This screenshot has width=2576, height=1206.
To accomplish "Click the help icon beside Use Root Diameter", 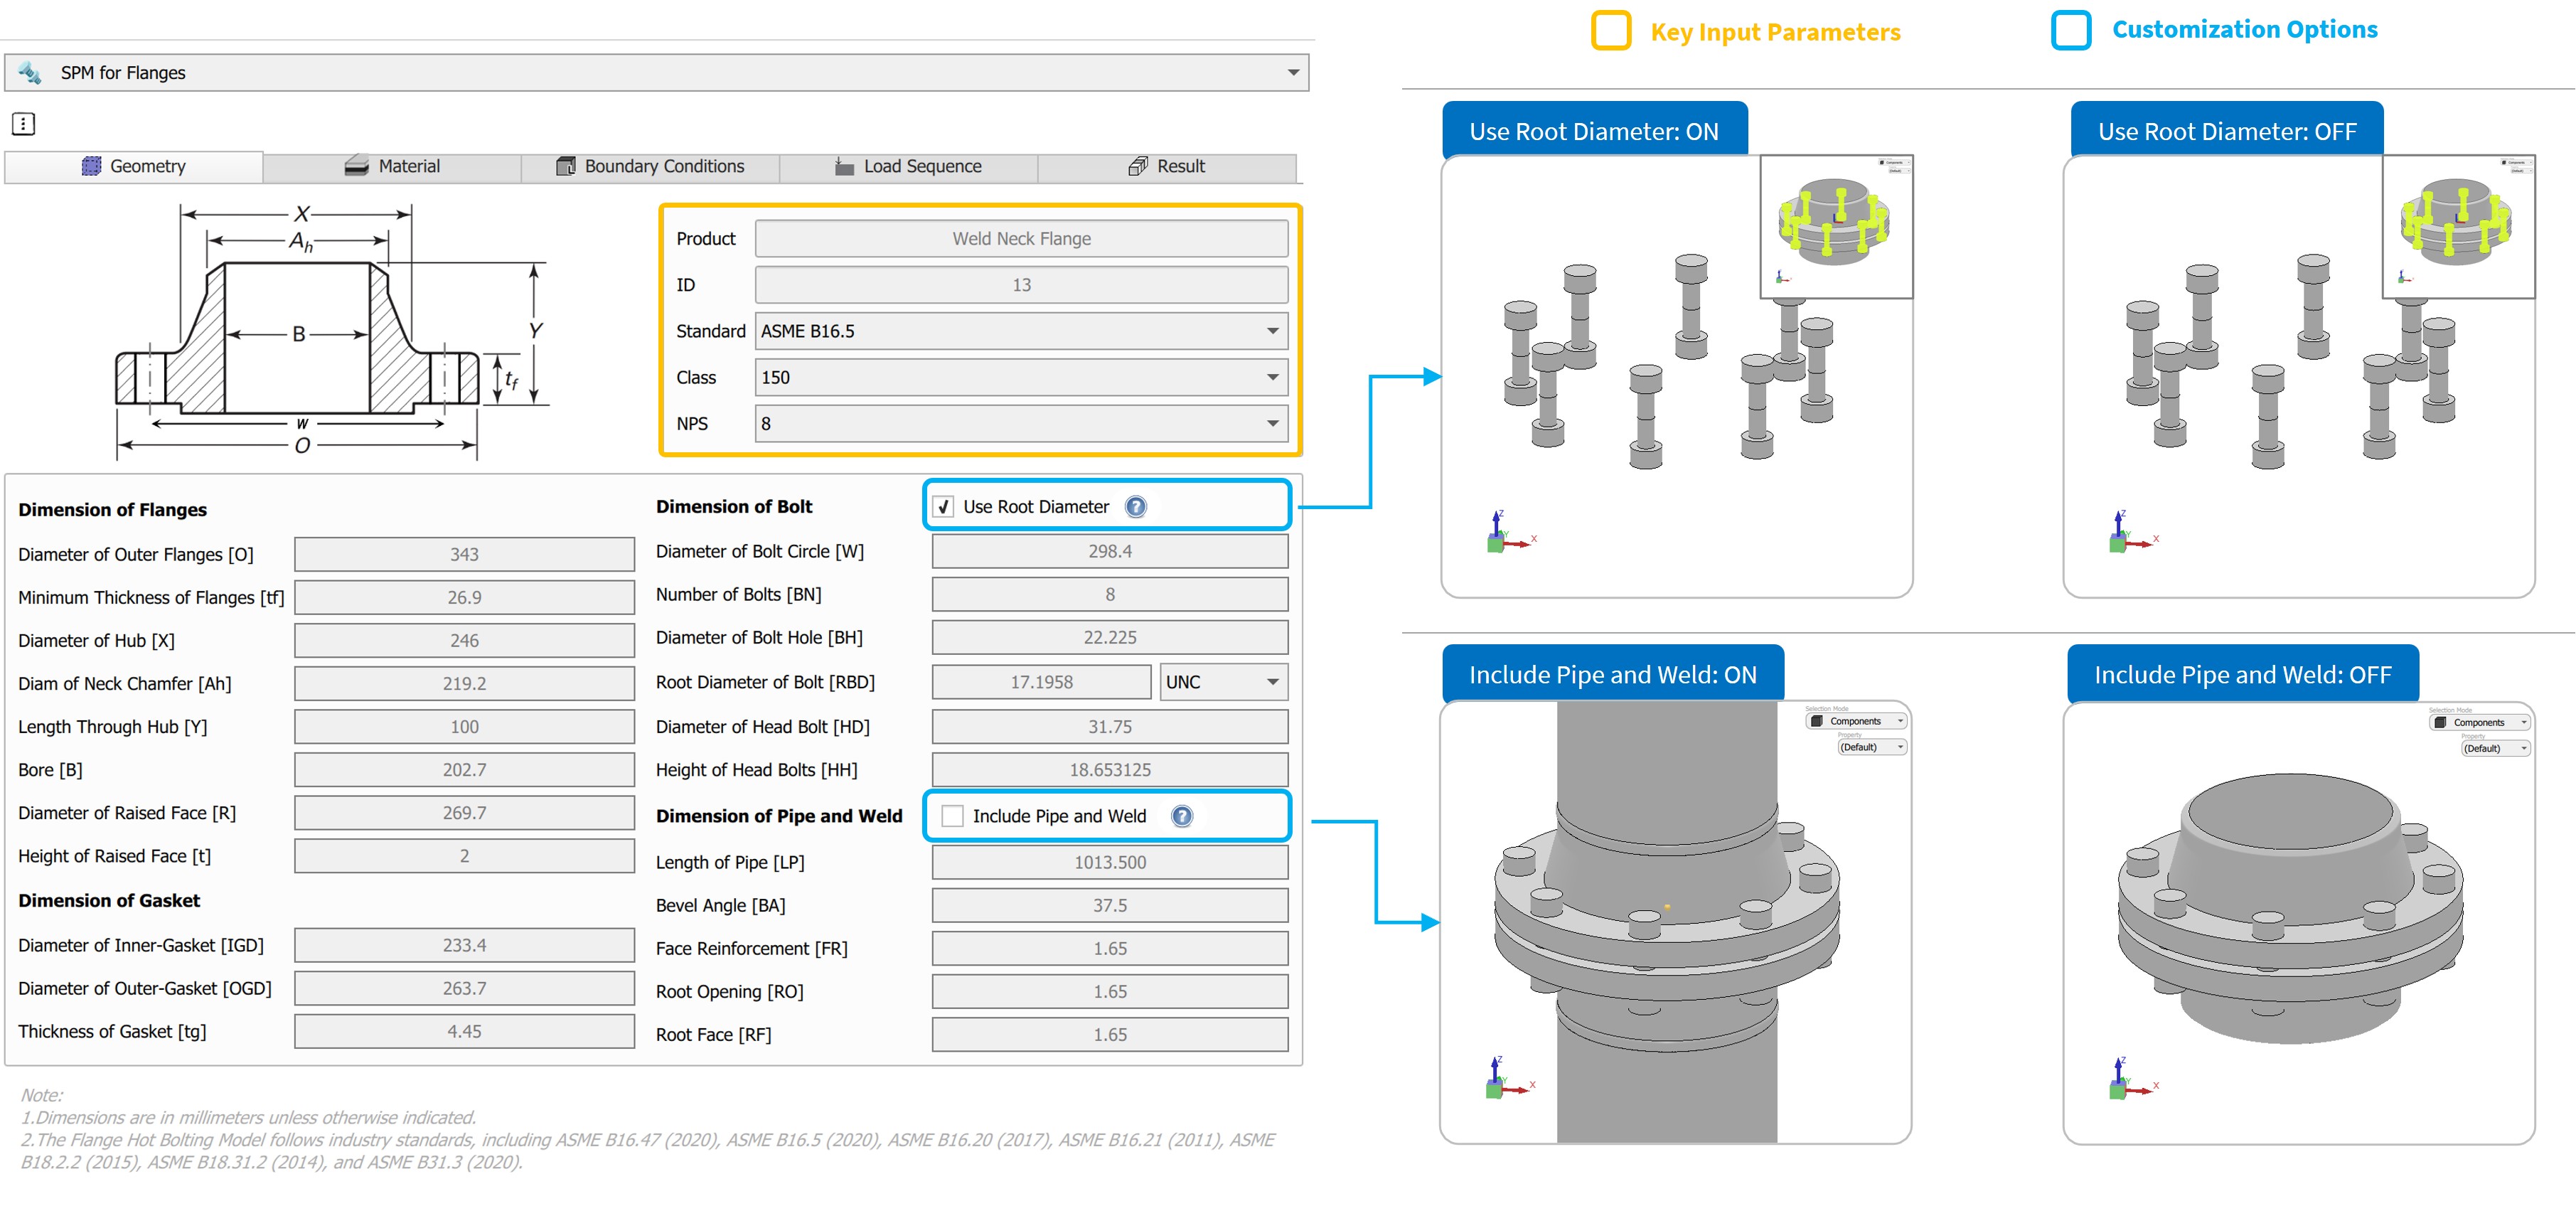I will pyautogui.click(x=1135, y=507).
